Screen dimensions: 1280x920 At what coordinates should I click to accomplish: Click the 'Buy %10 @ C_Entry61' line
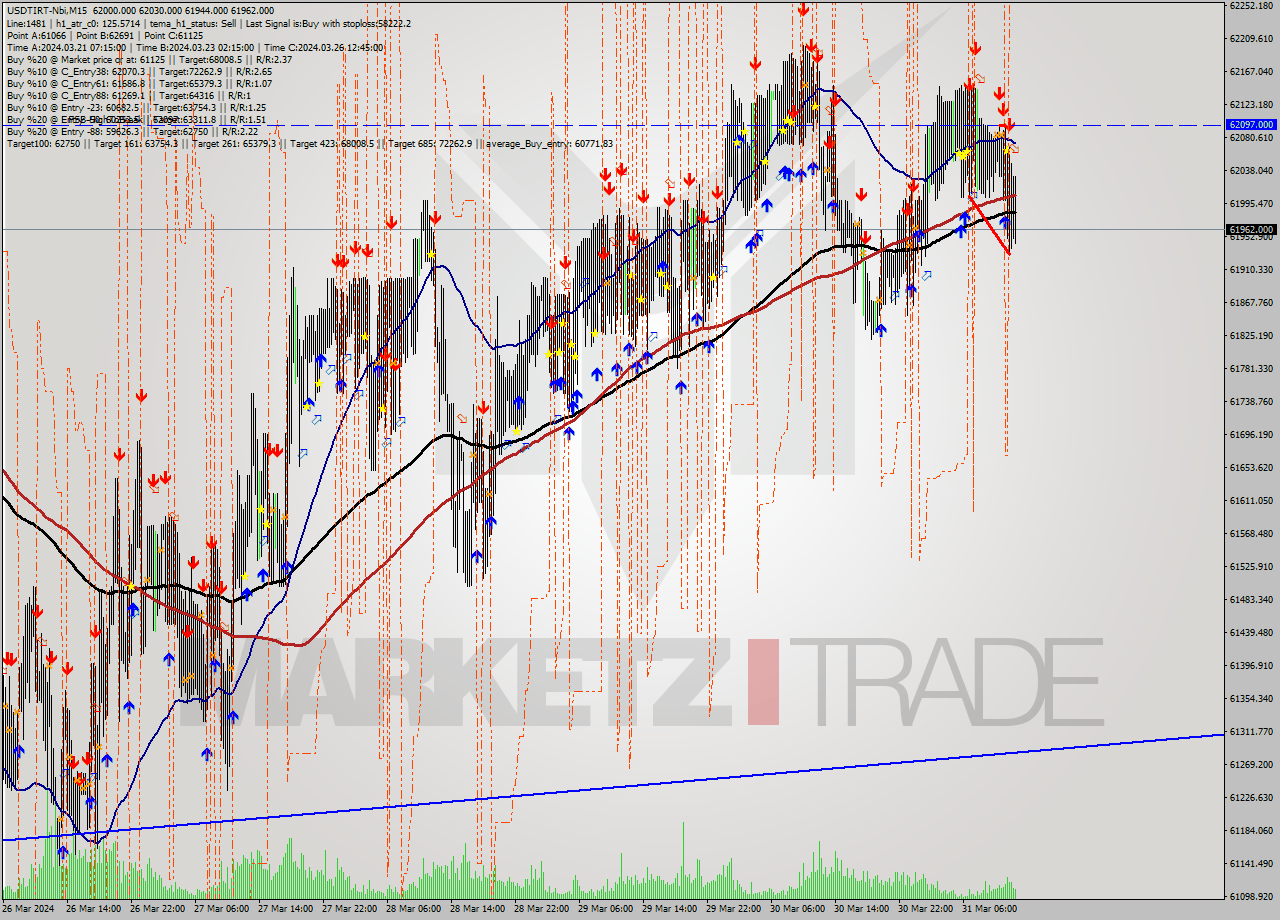pos(139,84)
